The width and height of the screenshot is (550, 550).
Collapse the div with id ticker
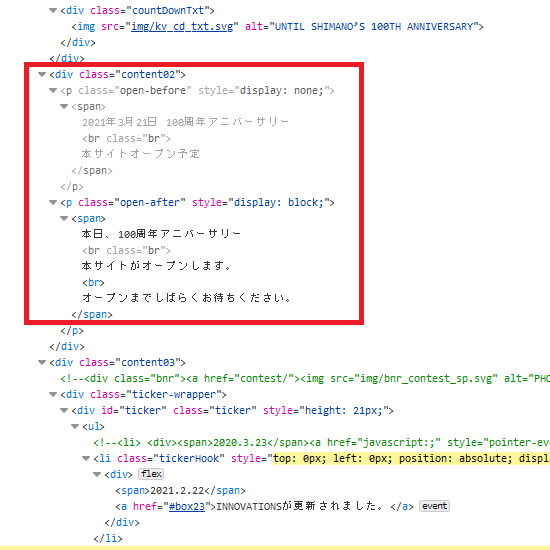pos(64,410)
